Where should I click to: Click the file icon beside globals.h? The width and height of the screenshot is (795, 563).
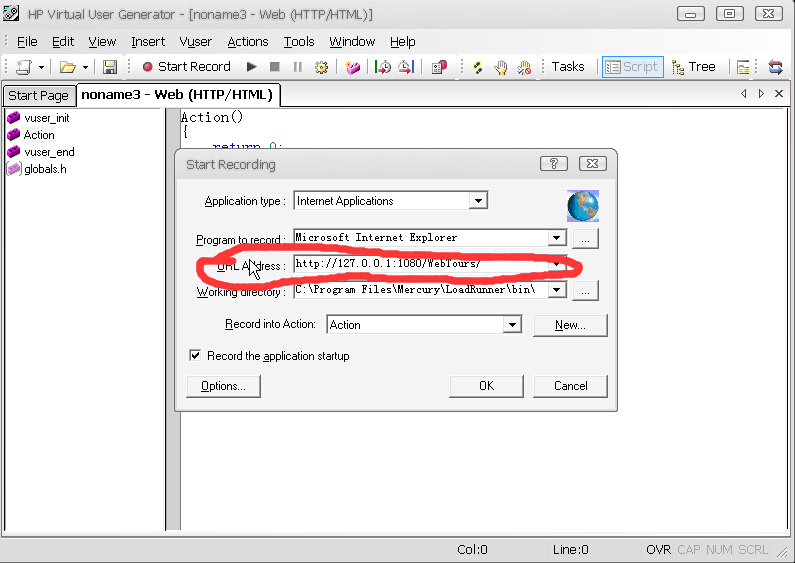14,169
